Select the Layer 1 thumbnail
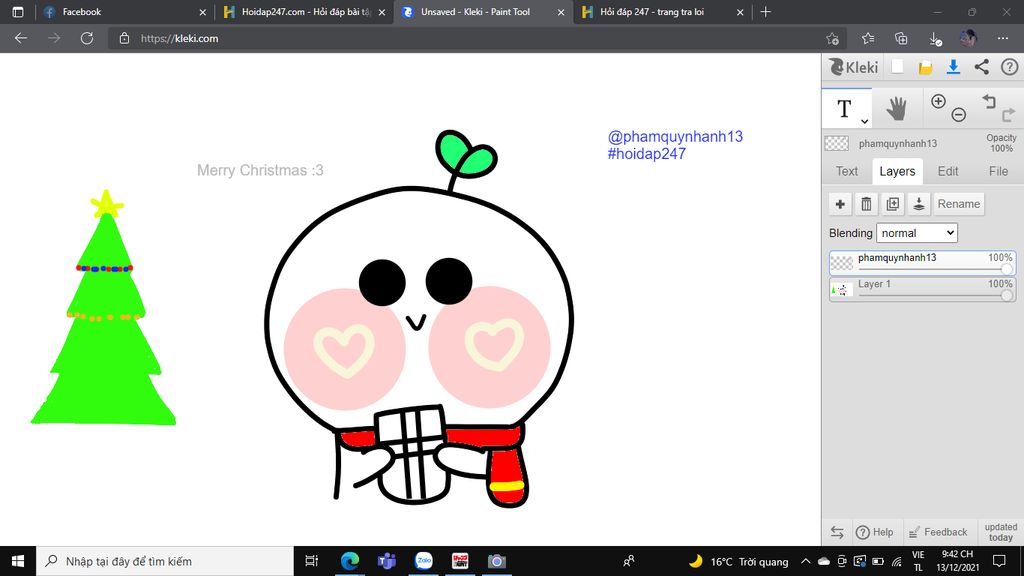This screenshot has width=1024, height=576. tap(842, 290)
